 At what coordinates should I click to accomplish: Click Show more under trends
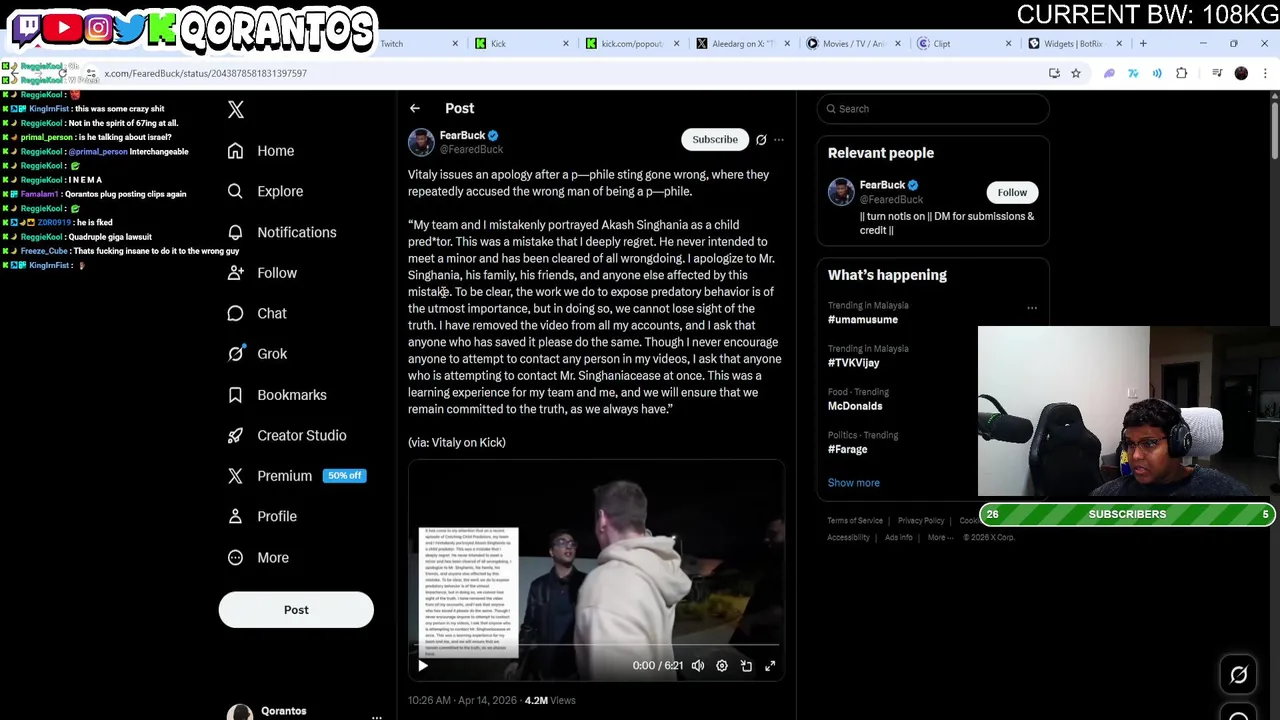854,483
